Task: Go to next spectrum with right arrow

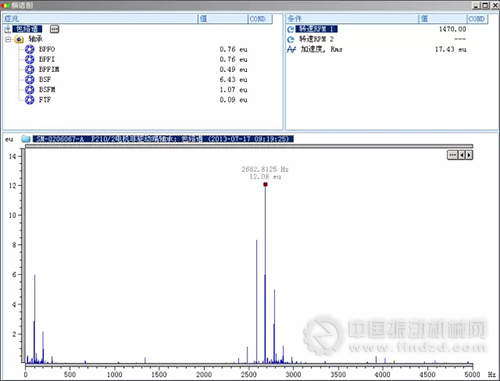Action: [469, 155]
